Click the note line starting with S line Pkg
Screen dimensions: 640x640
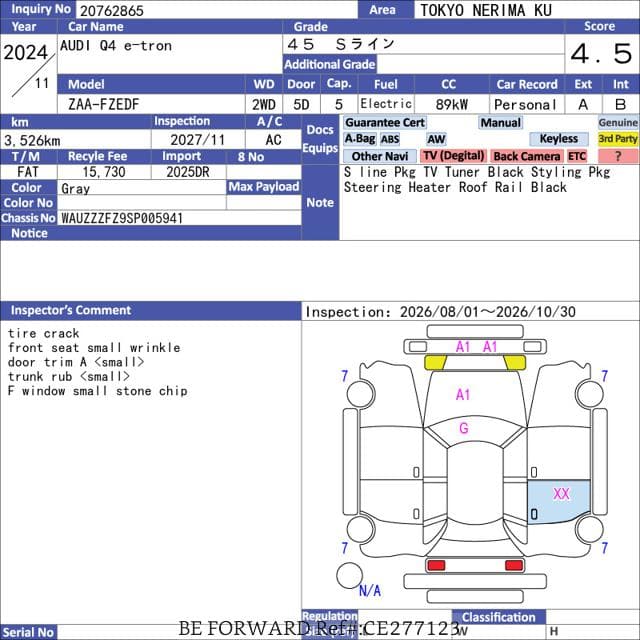click(477, 172)
